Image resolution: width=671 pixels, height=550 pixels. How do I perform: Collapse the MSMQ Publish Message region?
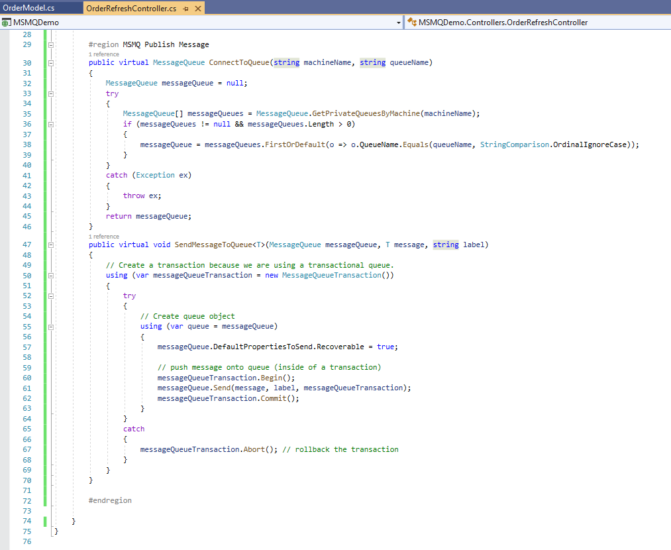point(51,45)
